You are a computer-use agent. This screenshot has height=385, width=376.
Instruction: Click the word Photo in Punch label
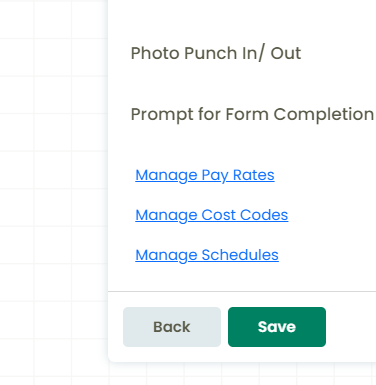pos(155,53)
